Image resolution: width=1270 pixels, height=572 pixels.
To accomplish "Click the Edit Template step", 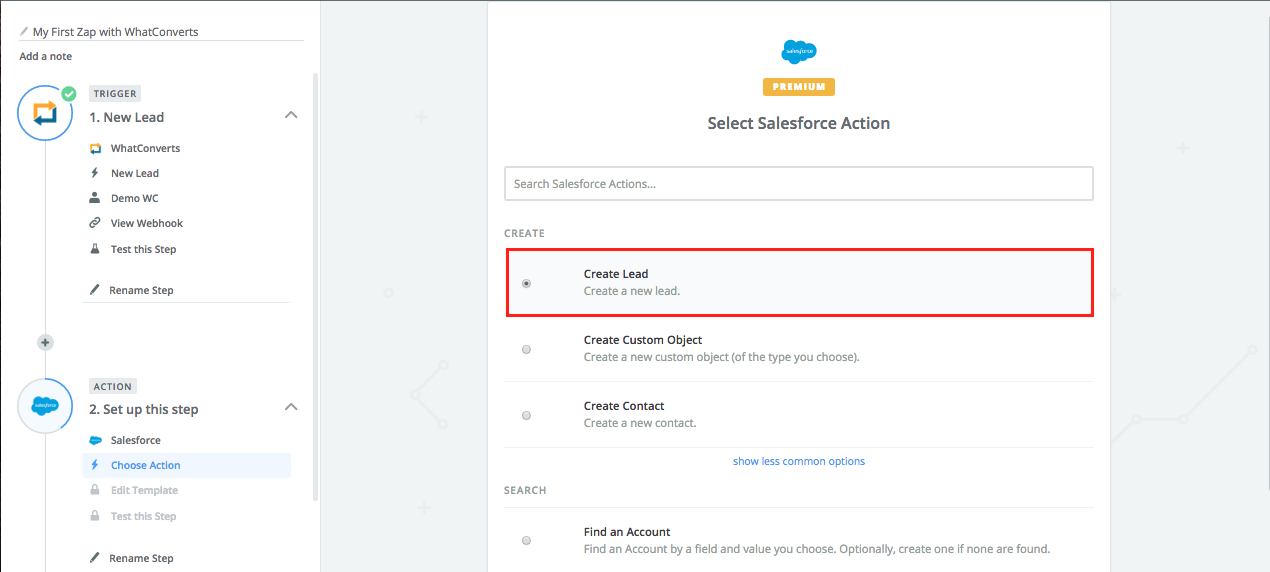I will (x=144, y=490).
